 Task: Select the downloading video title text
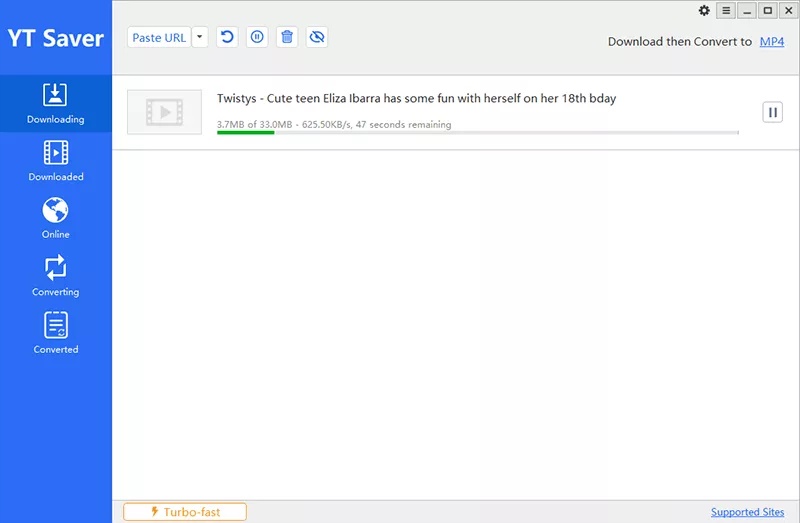pyautogui.click(x=416, y=98)
